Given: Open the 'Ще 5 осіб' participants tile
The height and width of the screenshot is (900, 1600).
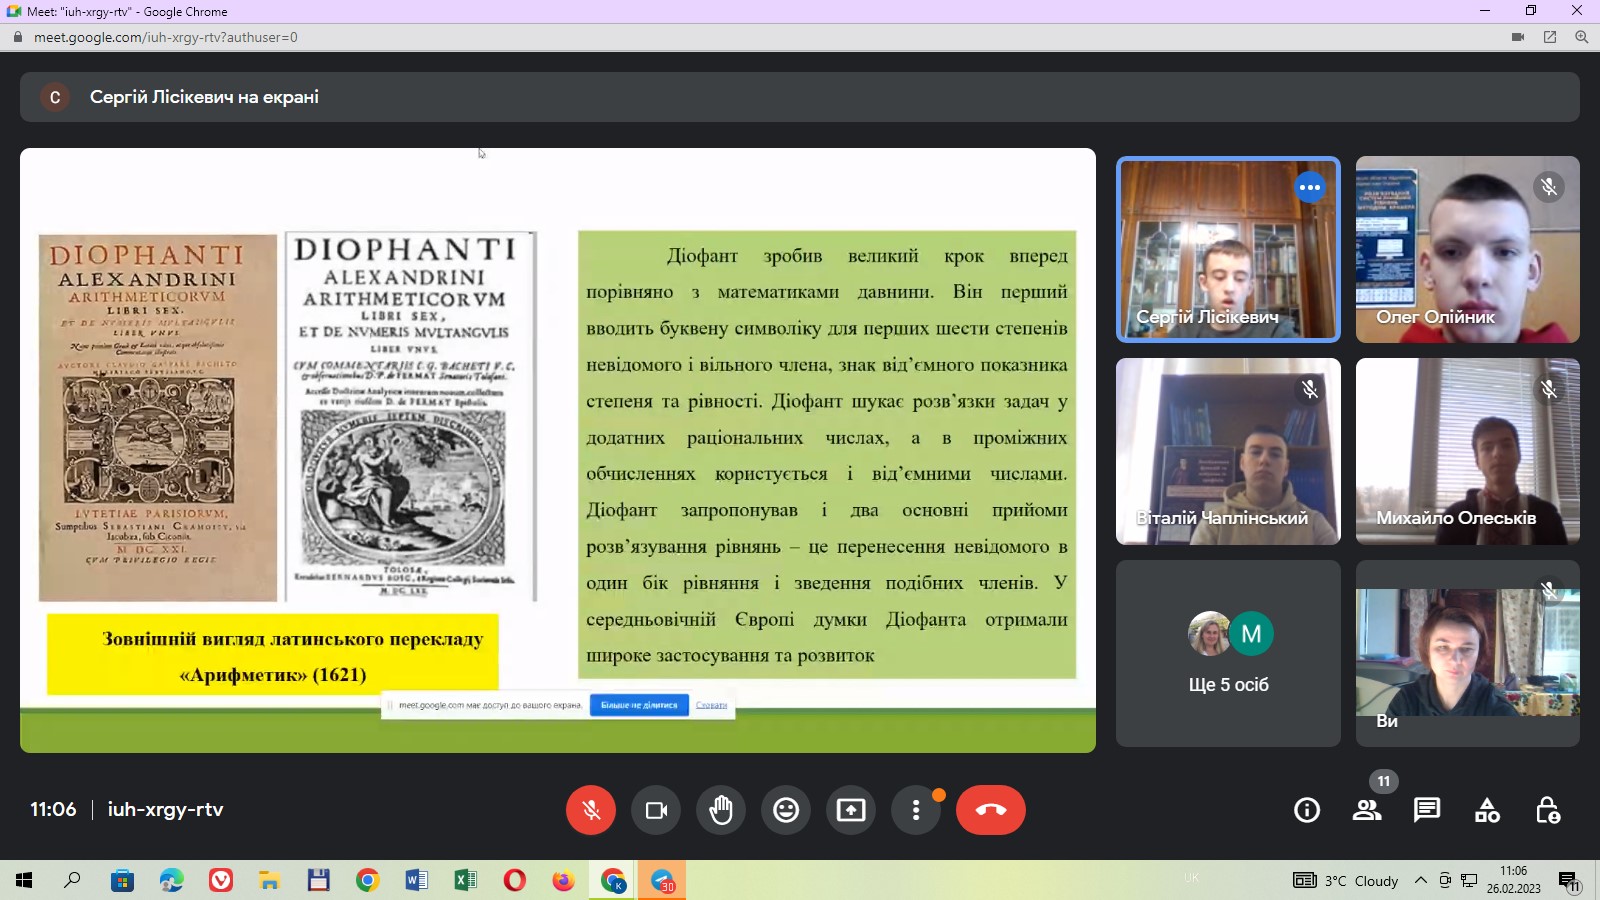Looking at the screenshot, I should pyautogui.click(x=1228, y=653).
